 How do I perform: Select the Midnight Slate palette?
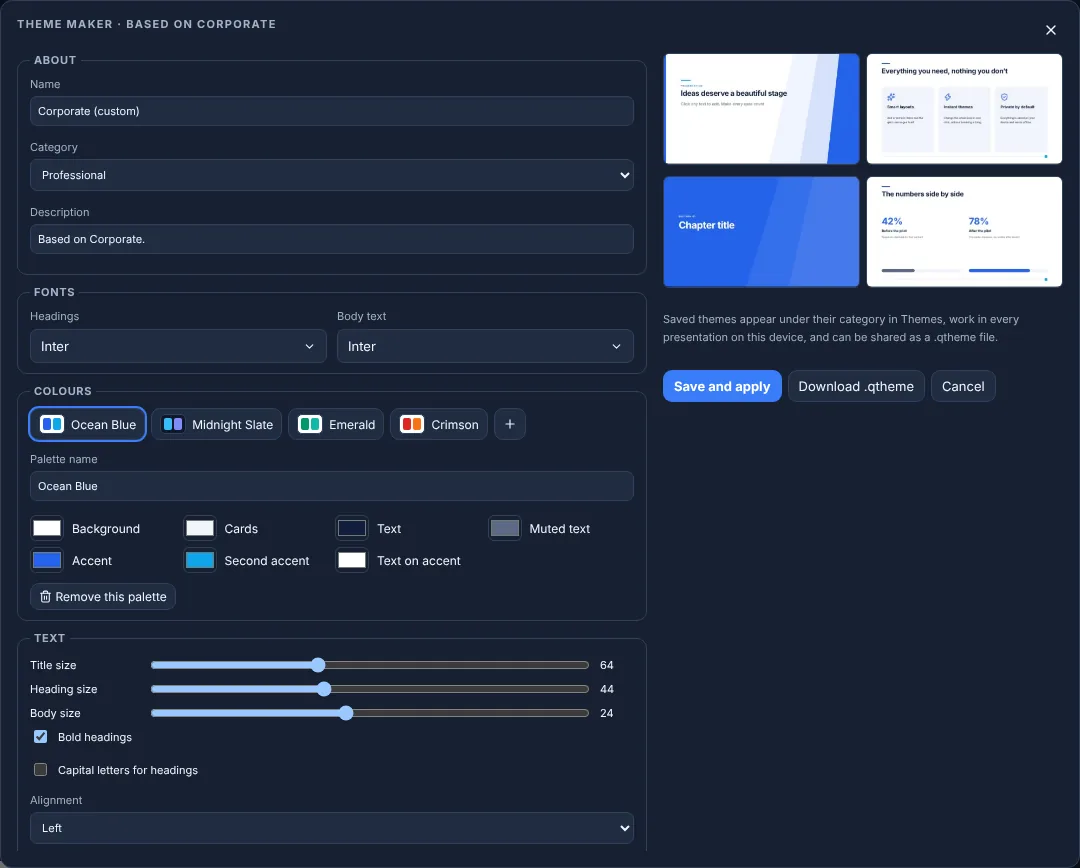pos(217,424)
